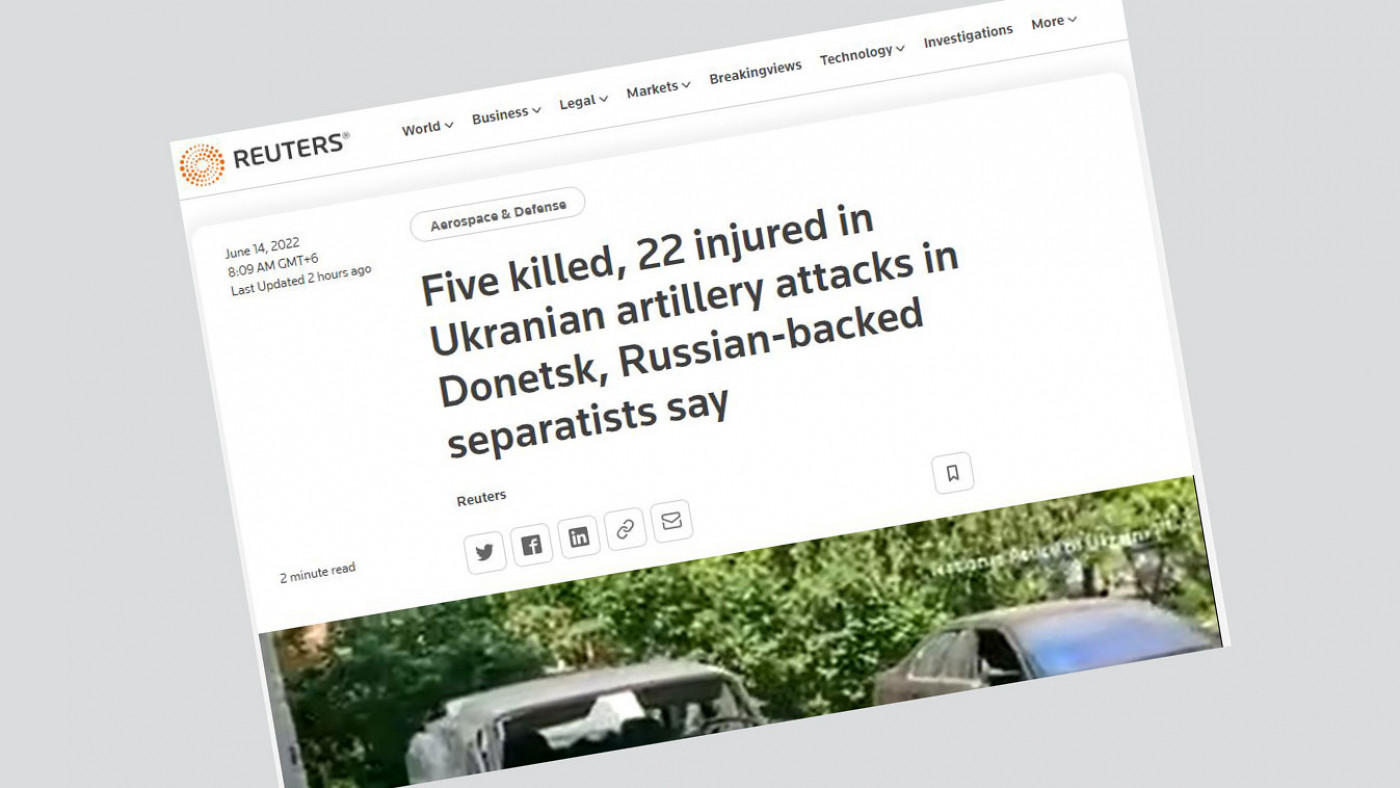Click the June 14, 2022 date text
1400x788 pixels.
click(x=262, y=248)
